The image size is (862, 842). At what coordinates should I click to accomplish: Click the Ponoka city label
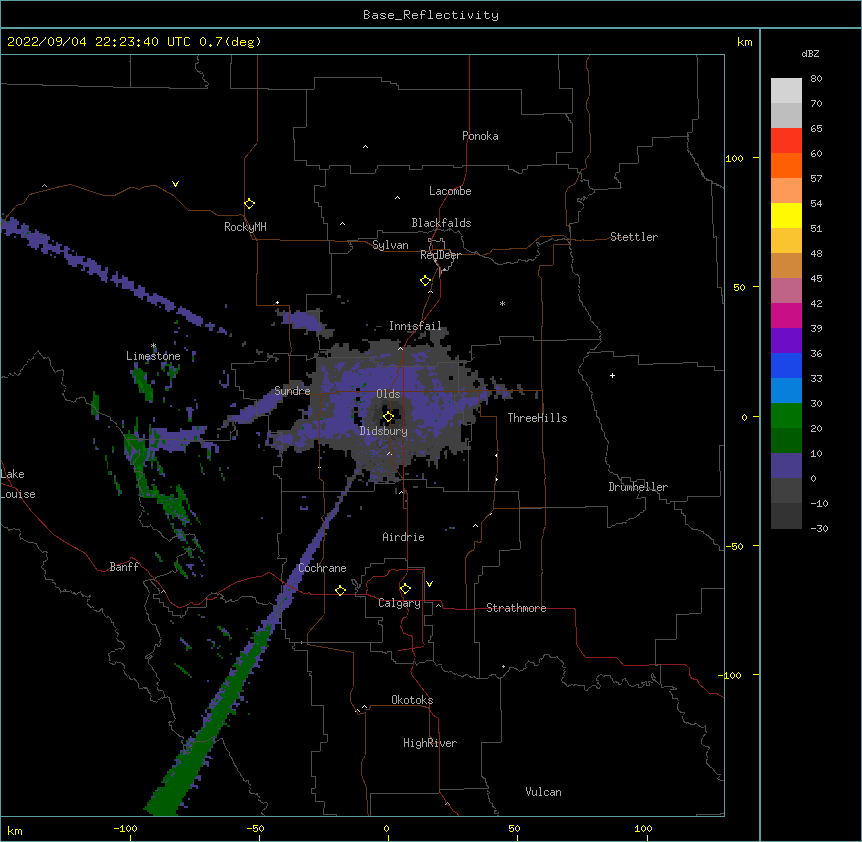click(x=480, y=136)
